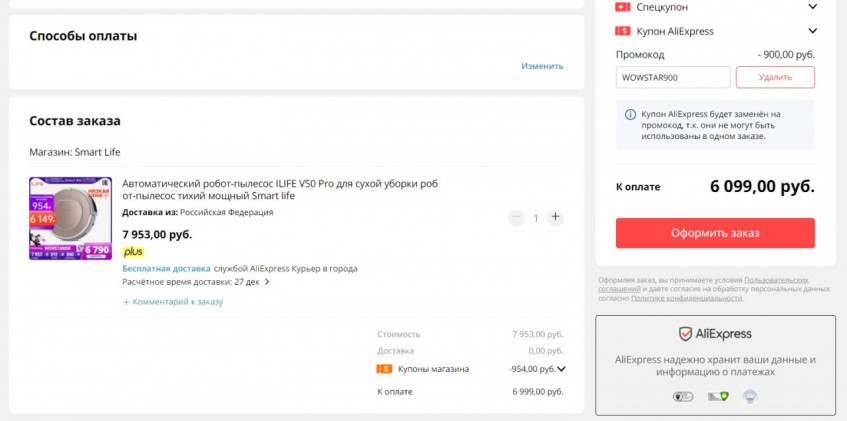The image size is (847, 421).
Task: Expand Купоны магазина discount dropdown
Action: [x=561, y=369]
